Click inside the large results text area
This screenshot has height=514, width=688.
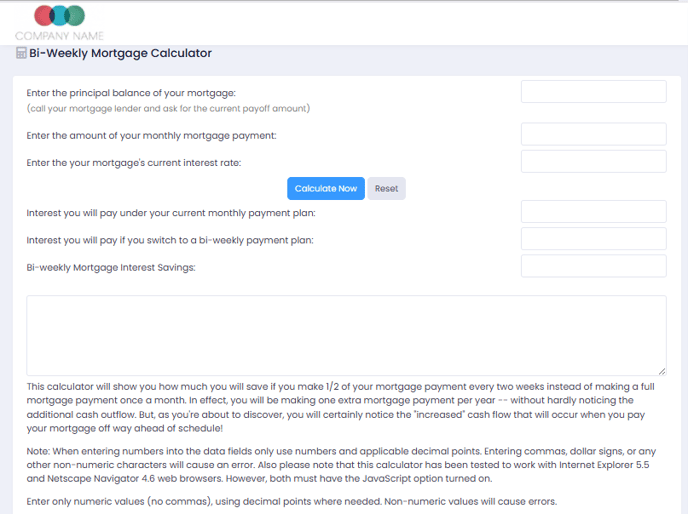pos(346,335)
